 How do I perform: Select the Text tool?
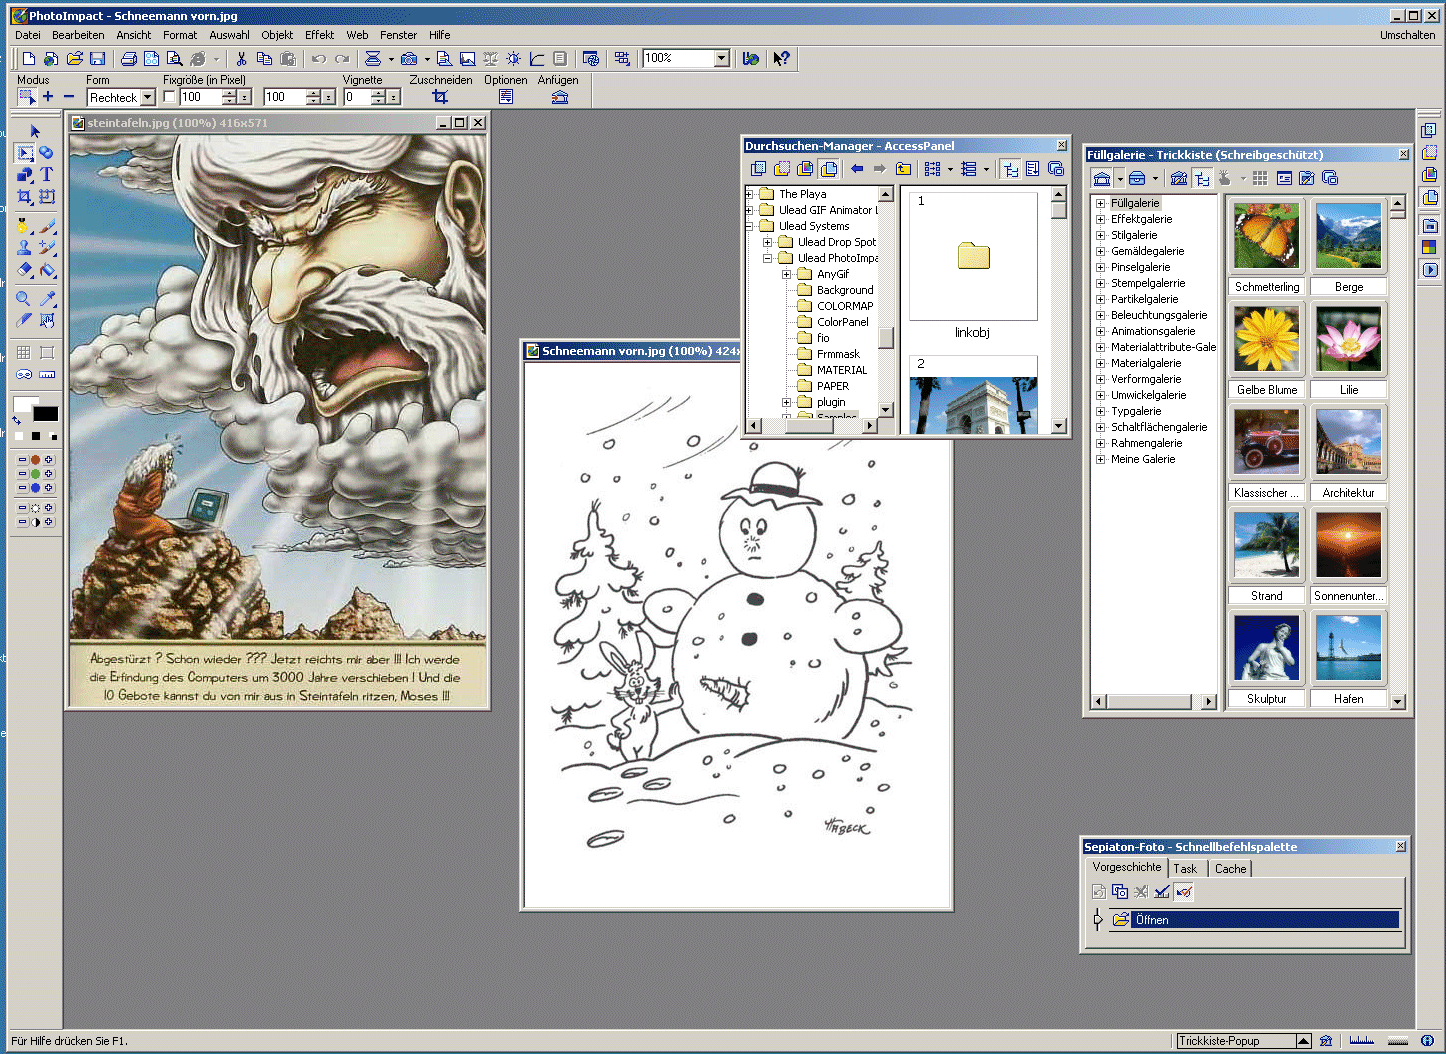click(47, 174)
